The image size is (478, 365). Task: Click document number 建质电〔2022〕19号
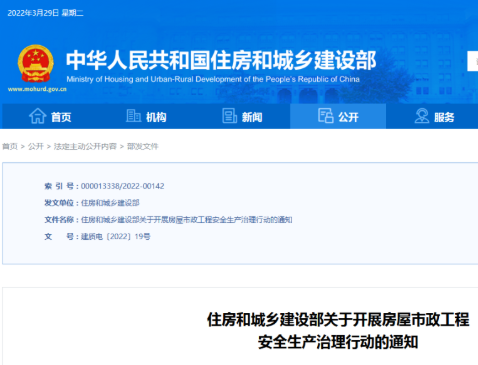pyautogui.click(x=116, y=236)
